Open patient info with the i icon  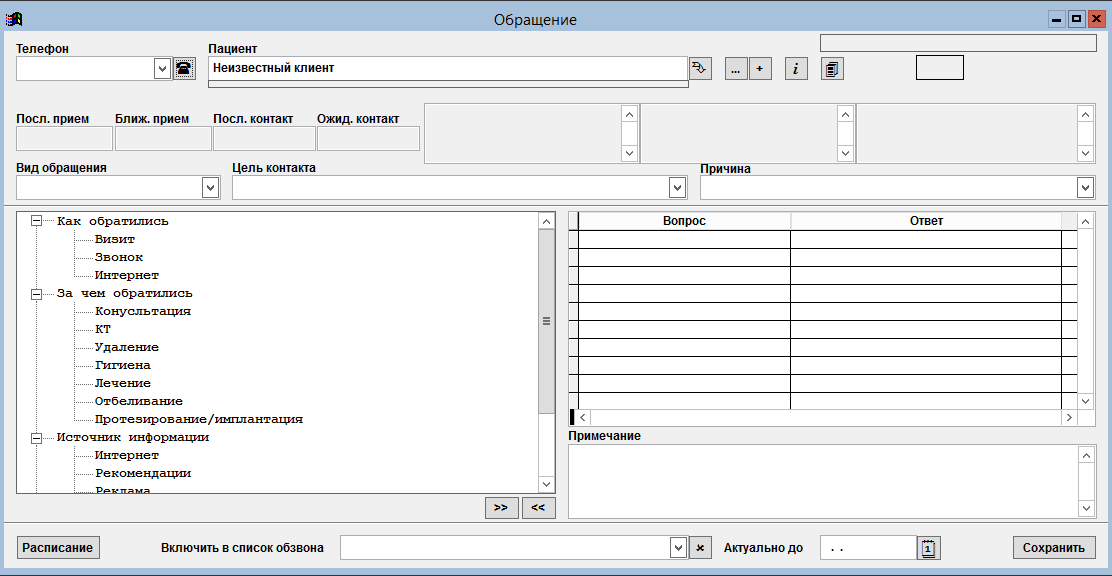(796, 68)
